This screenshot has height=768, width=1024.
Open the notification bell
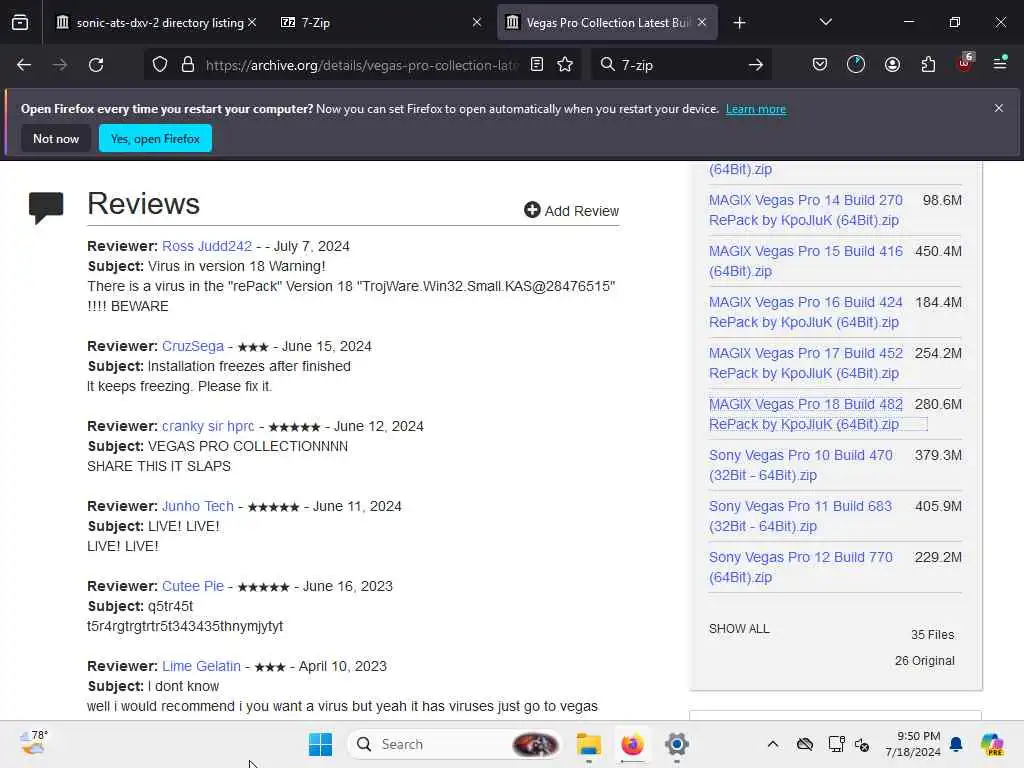click(x=956, y=744)
